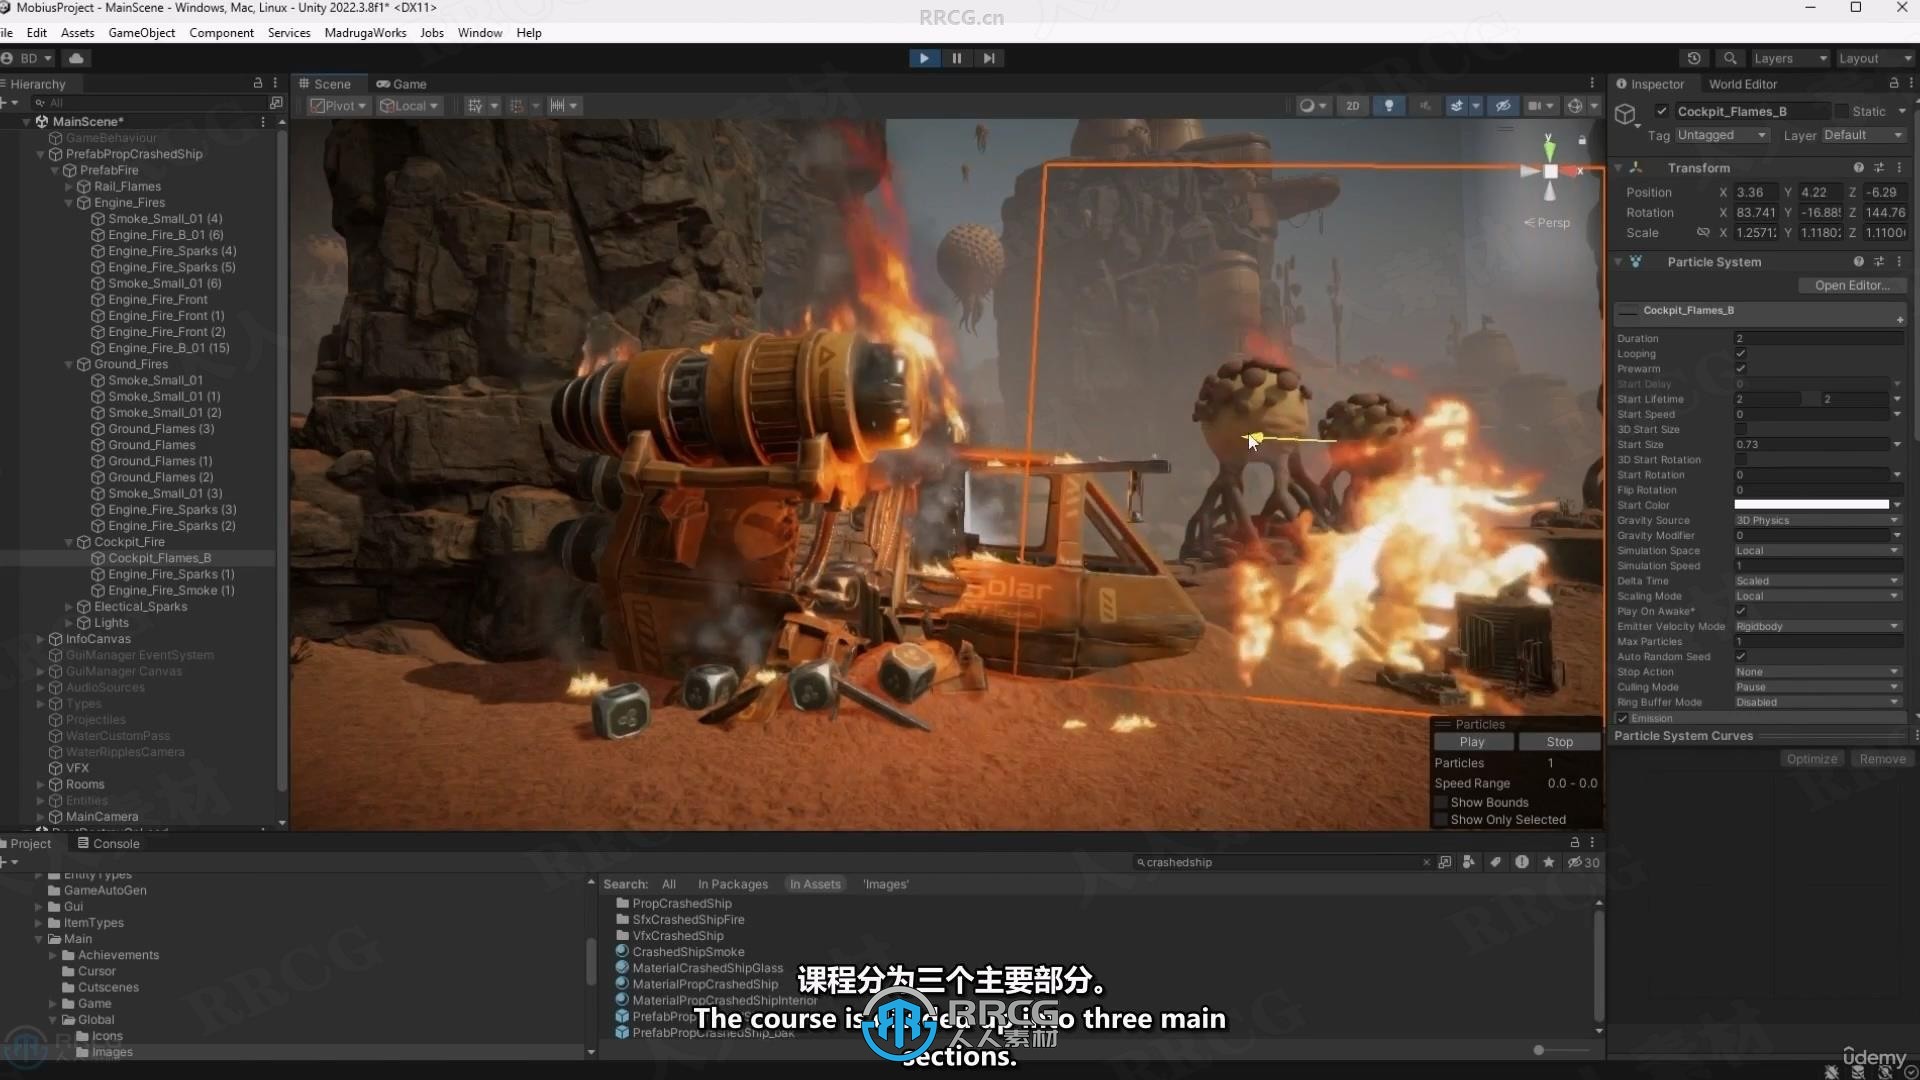Collapse the Transform component
1920x1080 pixels.
(1620, 168)
